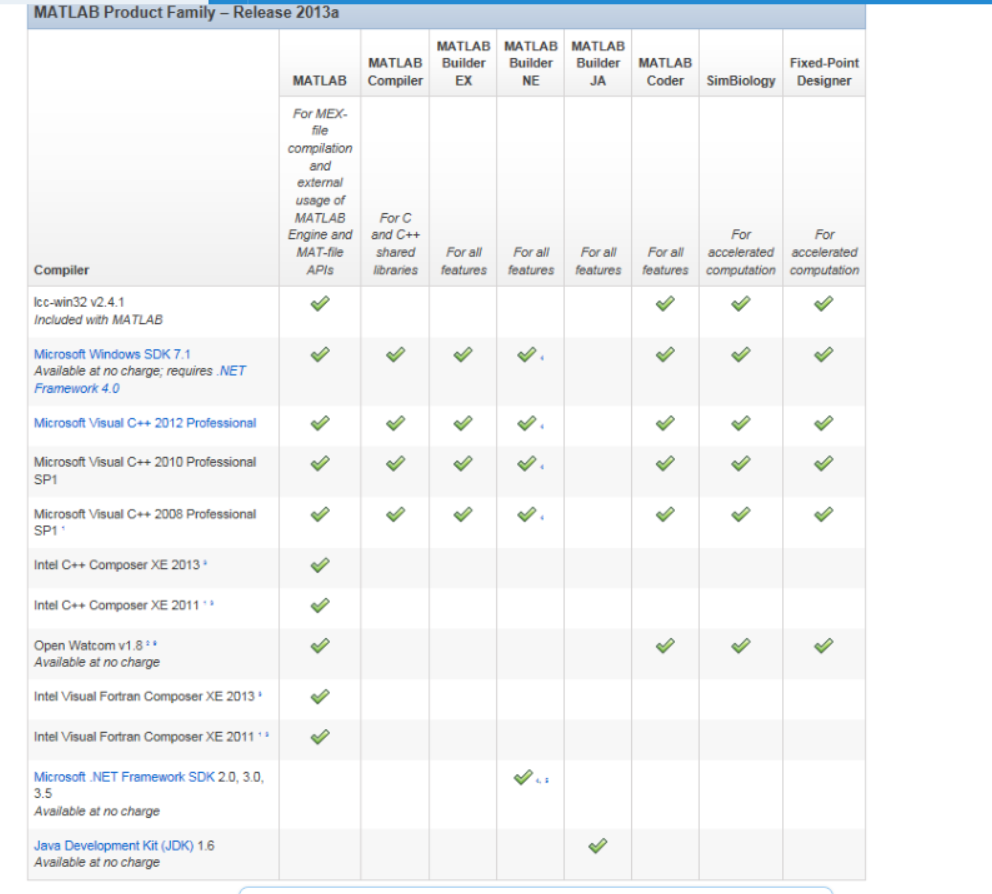The width and height of the screenshot is (992, 894).
Task: Click the MATLAB Builder NE column header
Action: pos(531,63)
